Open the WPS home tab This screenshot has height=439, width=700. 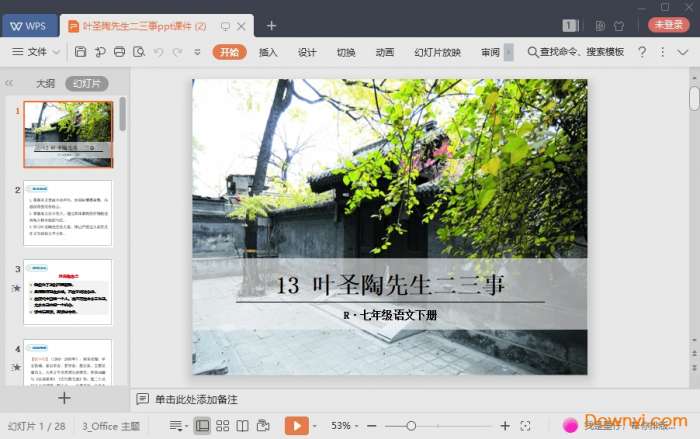29,26
